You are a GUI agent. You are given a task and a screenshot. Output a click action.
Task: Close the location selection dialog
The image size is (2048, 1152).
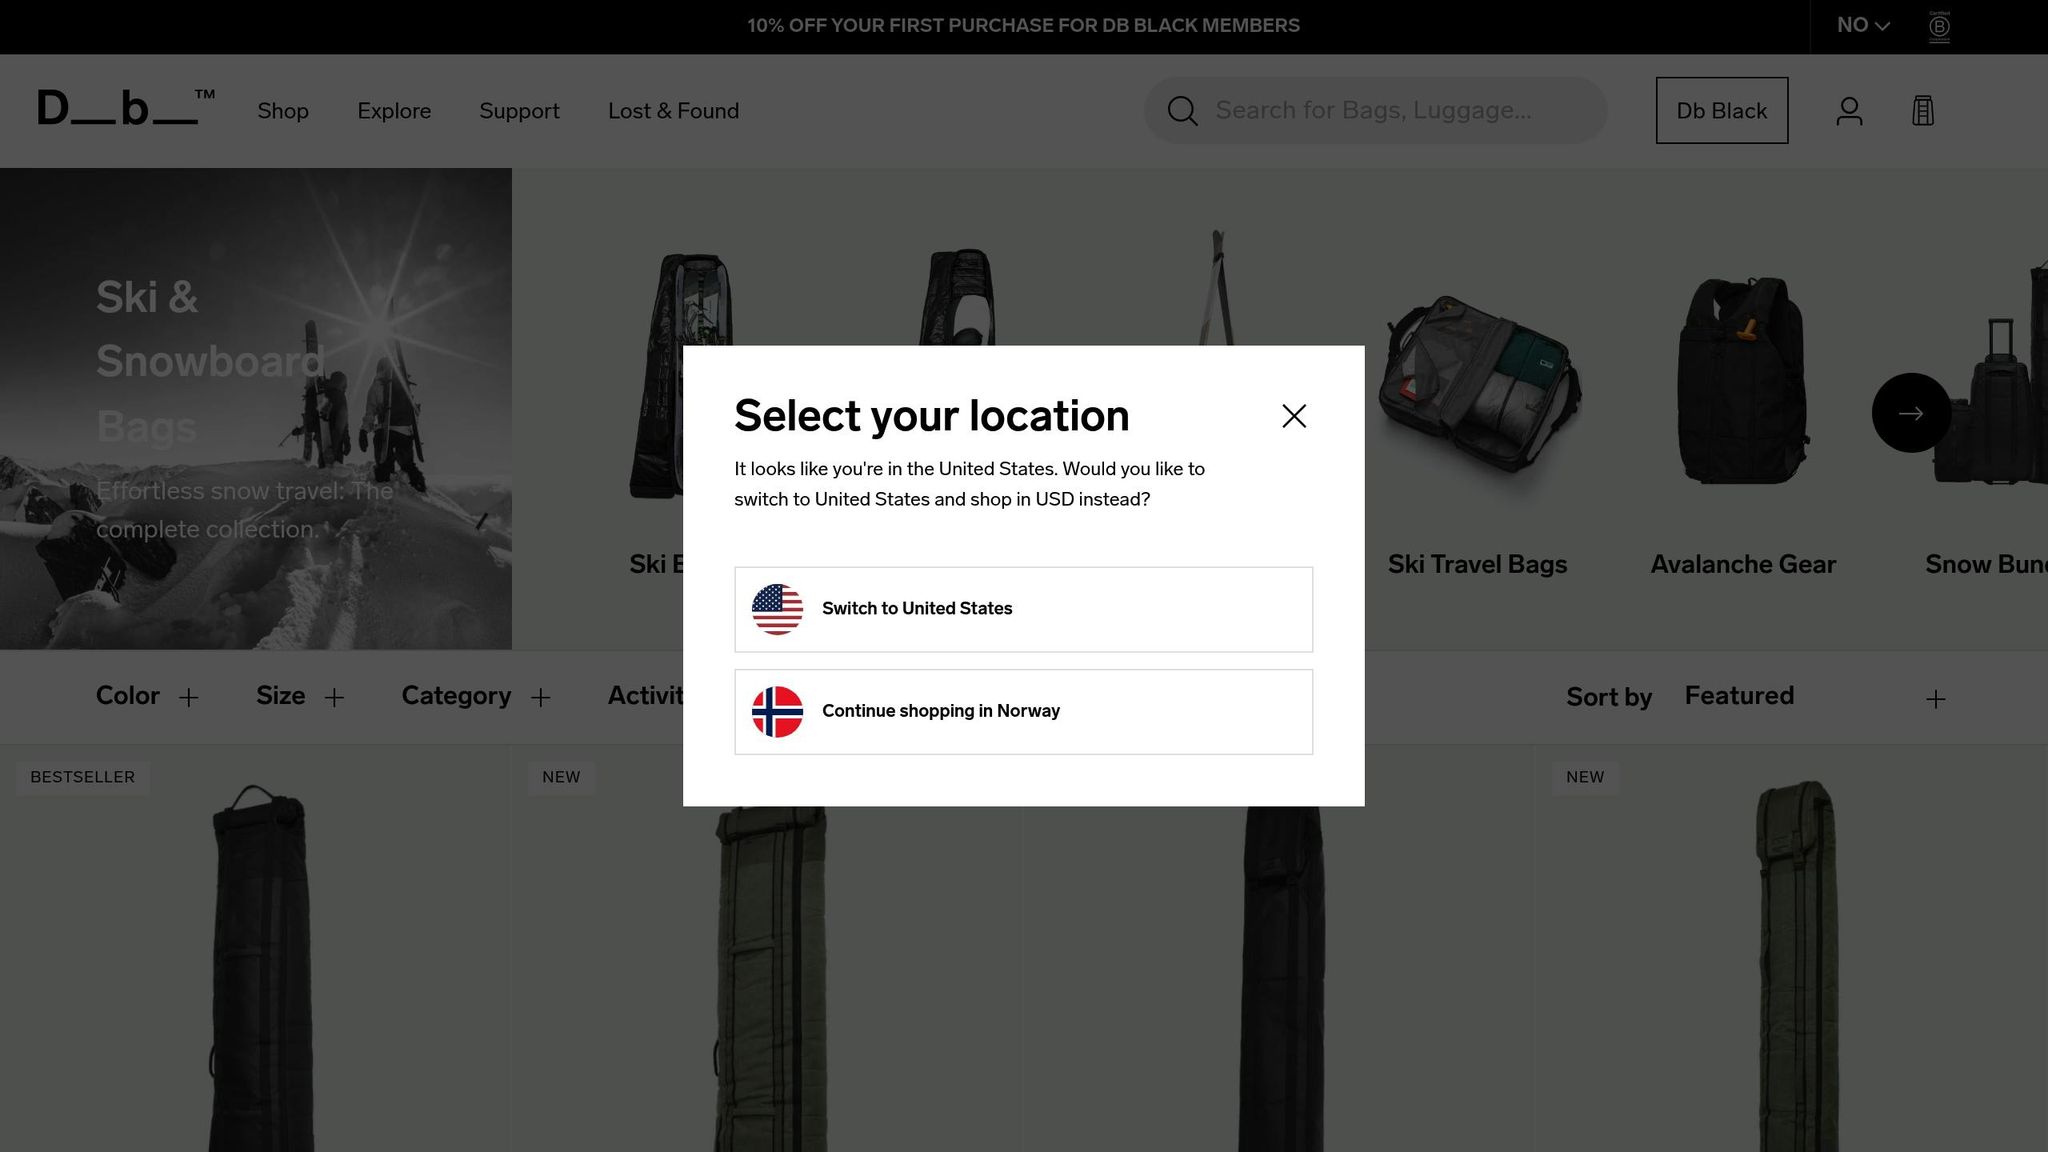click(x=1294, y=416)
